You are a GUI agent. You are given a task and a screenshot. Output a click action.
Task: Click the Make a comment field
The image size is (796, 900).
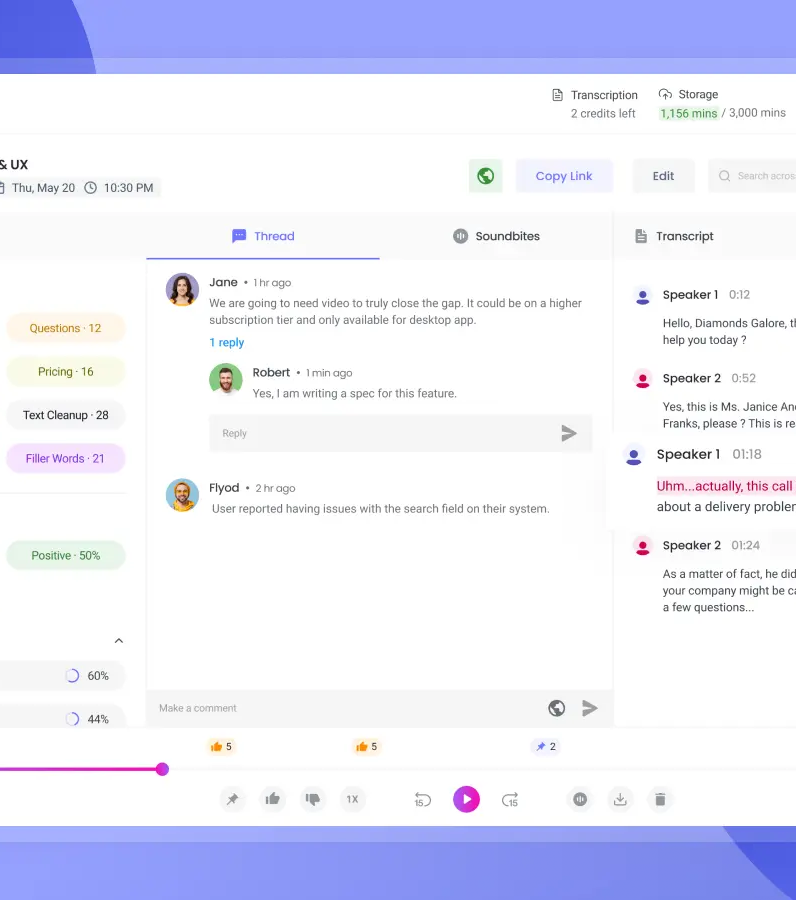click(344, 708)
